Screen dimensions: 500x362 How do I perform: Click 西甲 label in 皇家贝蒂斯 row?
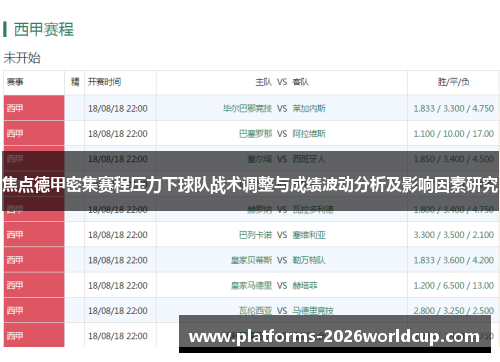15,260
